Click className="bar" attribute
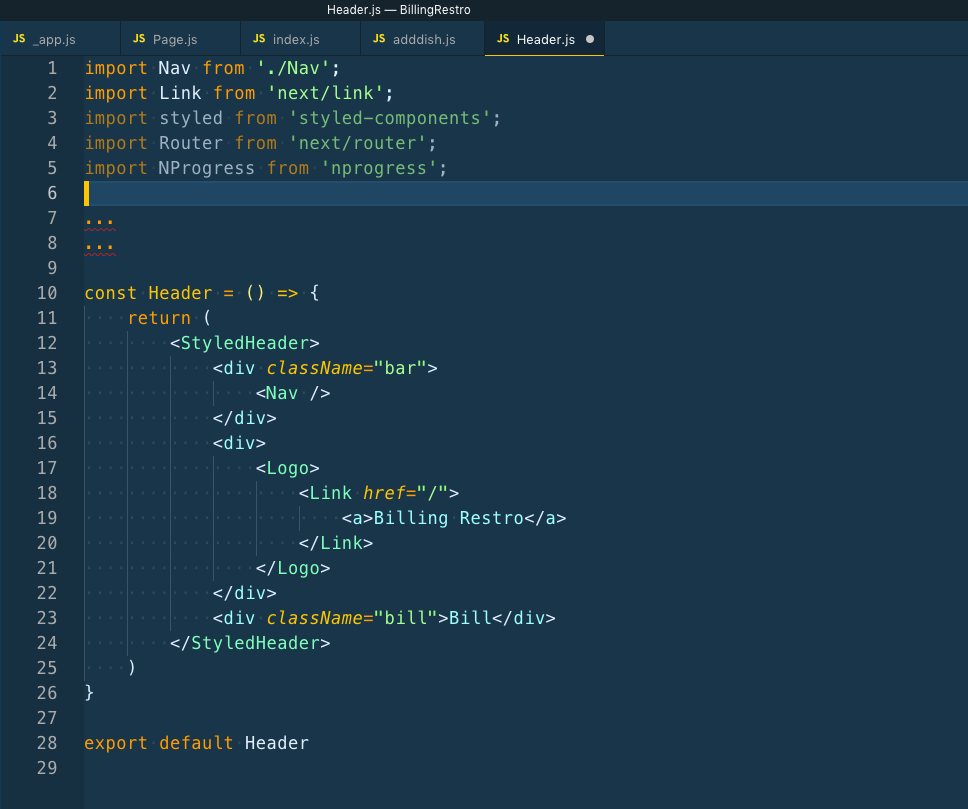 tap(346, 368)
